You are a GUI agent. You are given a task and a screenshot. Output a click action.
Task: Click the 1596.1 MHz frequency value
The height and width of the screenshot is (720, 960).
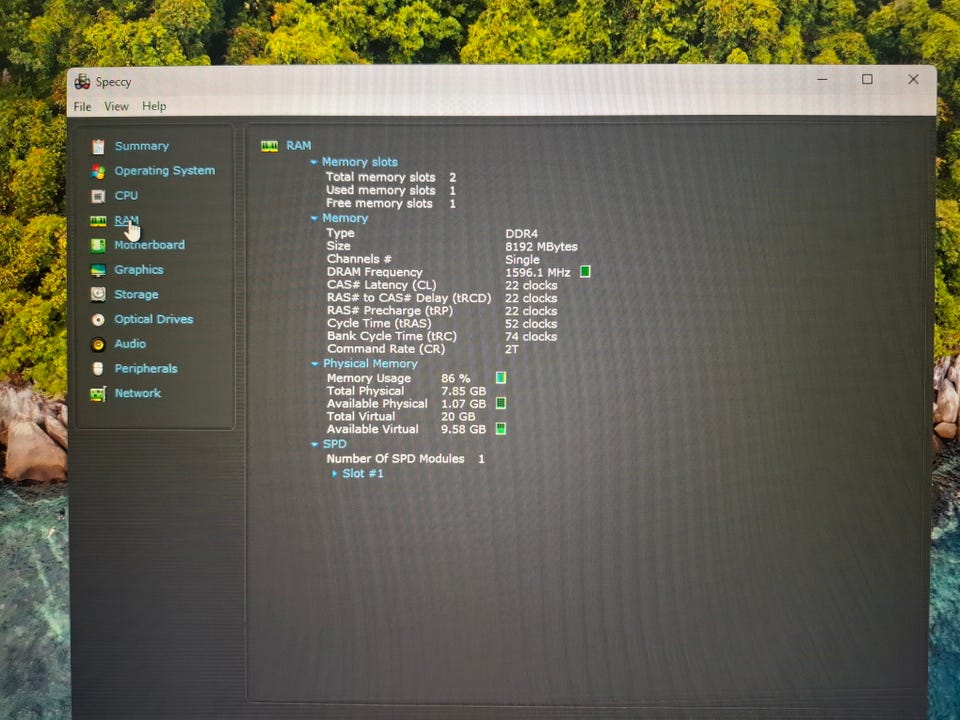[x=538, y=272]
